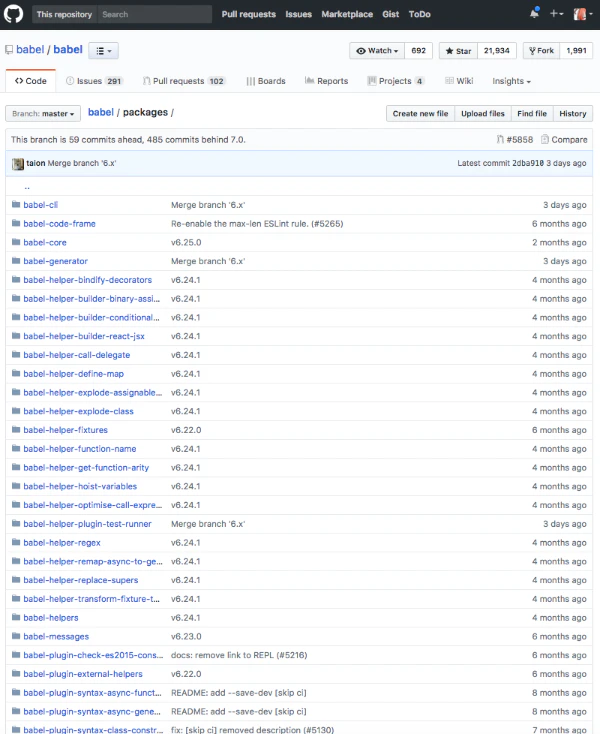This screenshot has width=600, height=734.
Task: Star the babel repository
Action: coord(458,51)
